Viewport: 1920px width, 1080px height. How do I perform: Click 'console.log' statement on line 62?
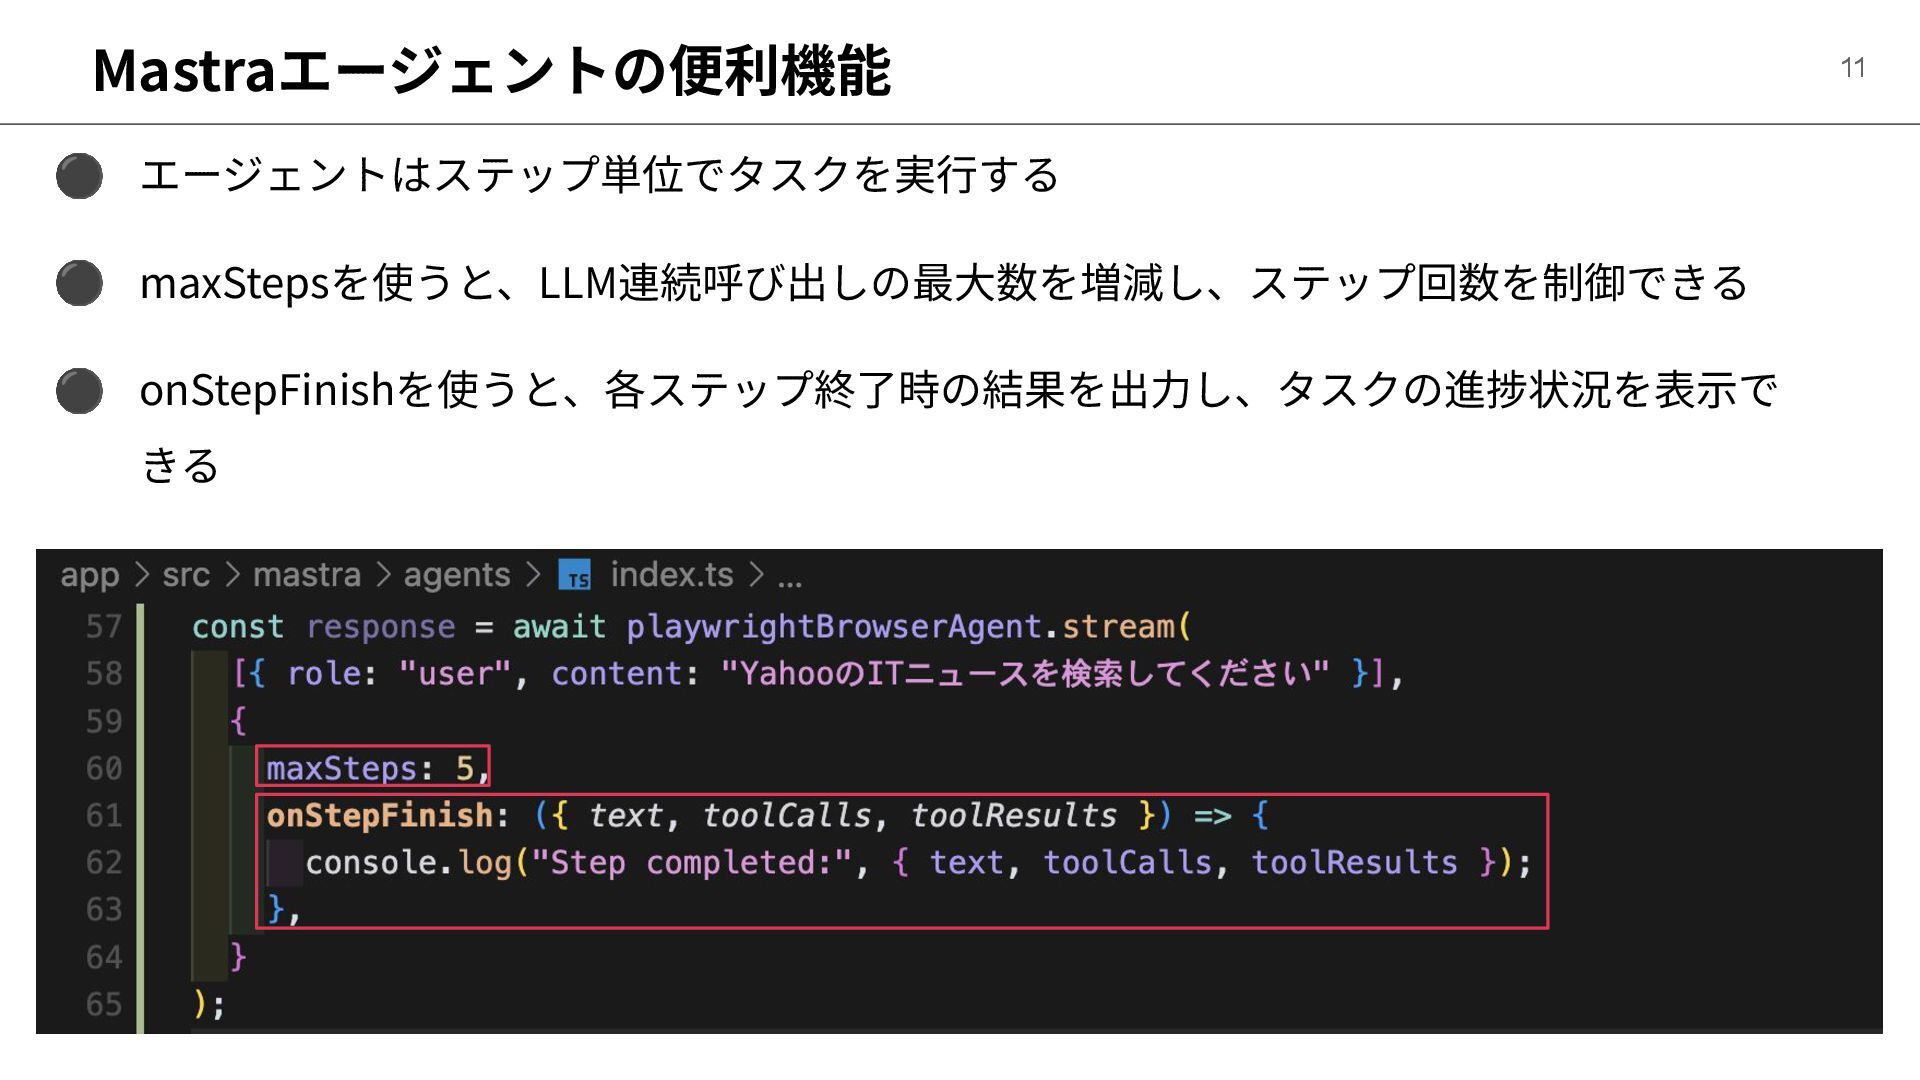pos(408,863)
